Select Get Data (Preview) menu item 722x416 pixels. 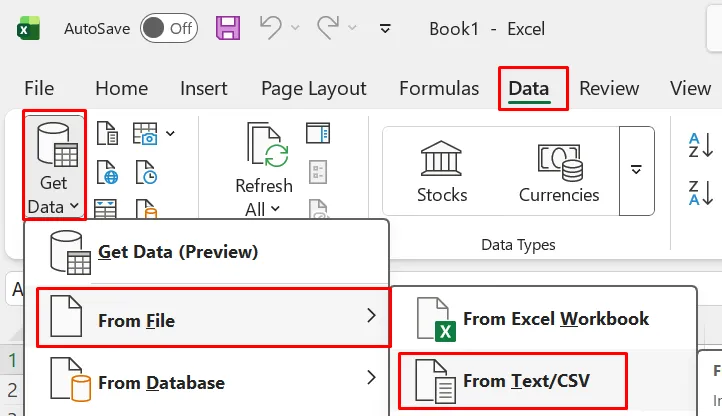coord(207,252)
